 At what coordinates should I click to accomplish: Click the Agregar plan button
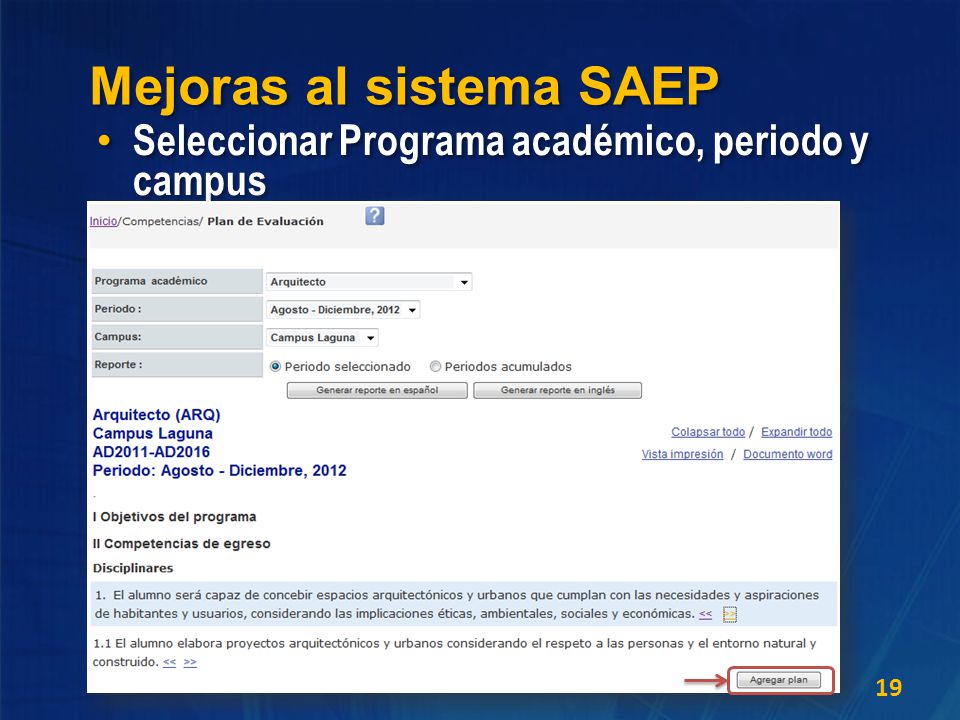(x=779, y=680)
